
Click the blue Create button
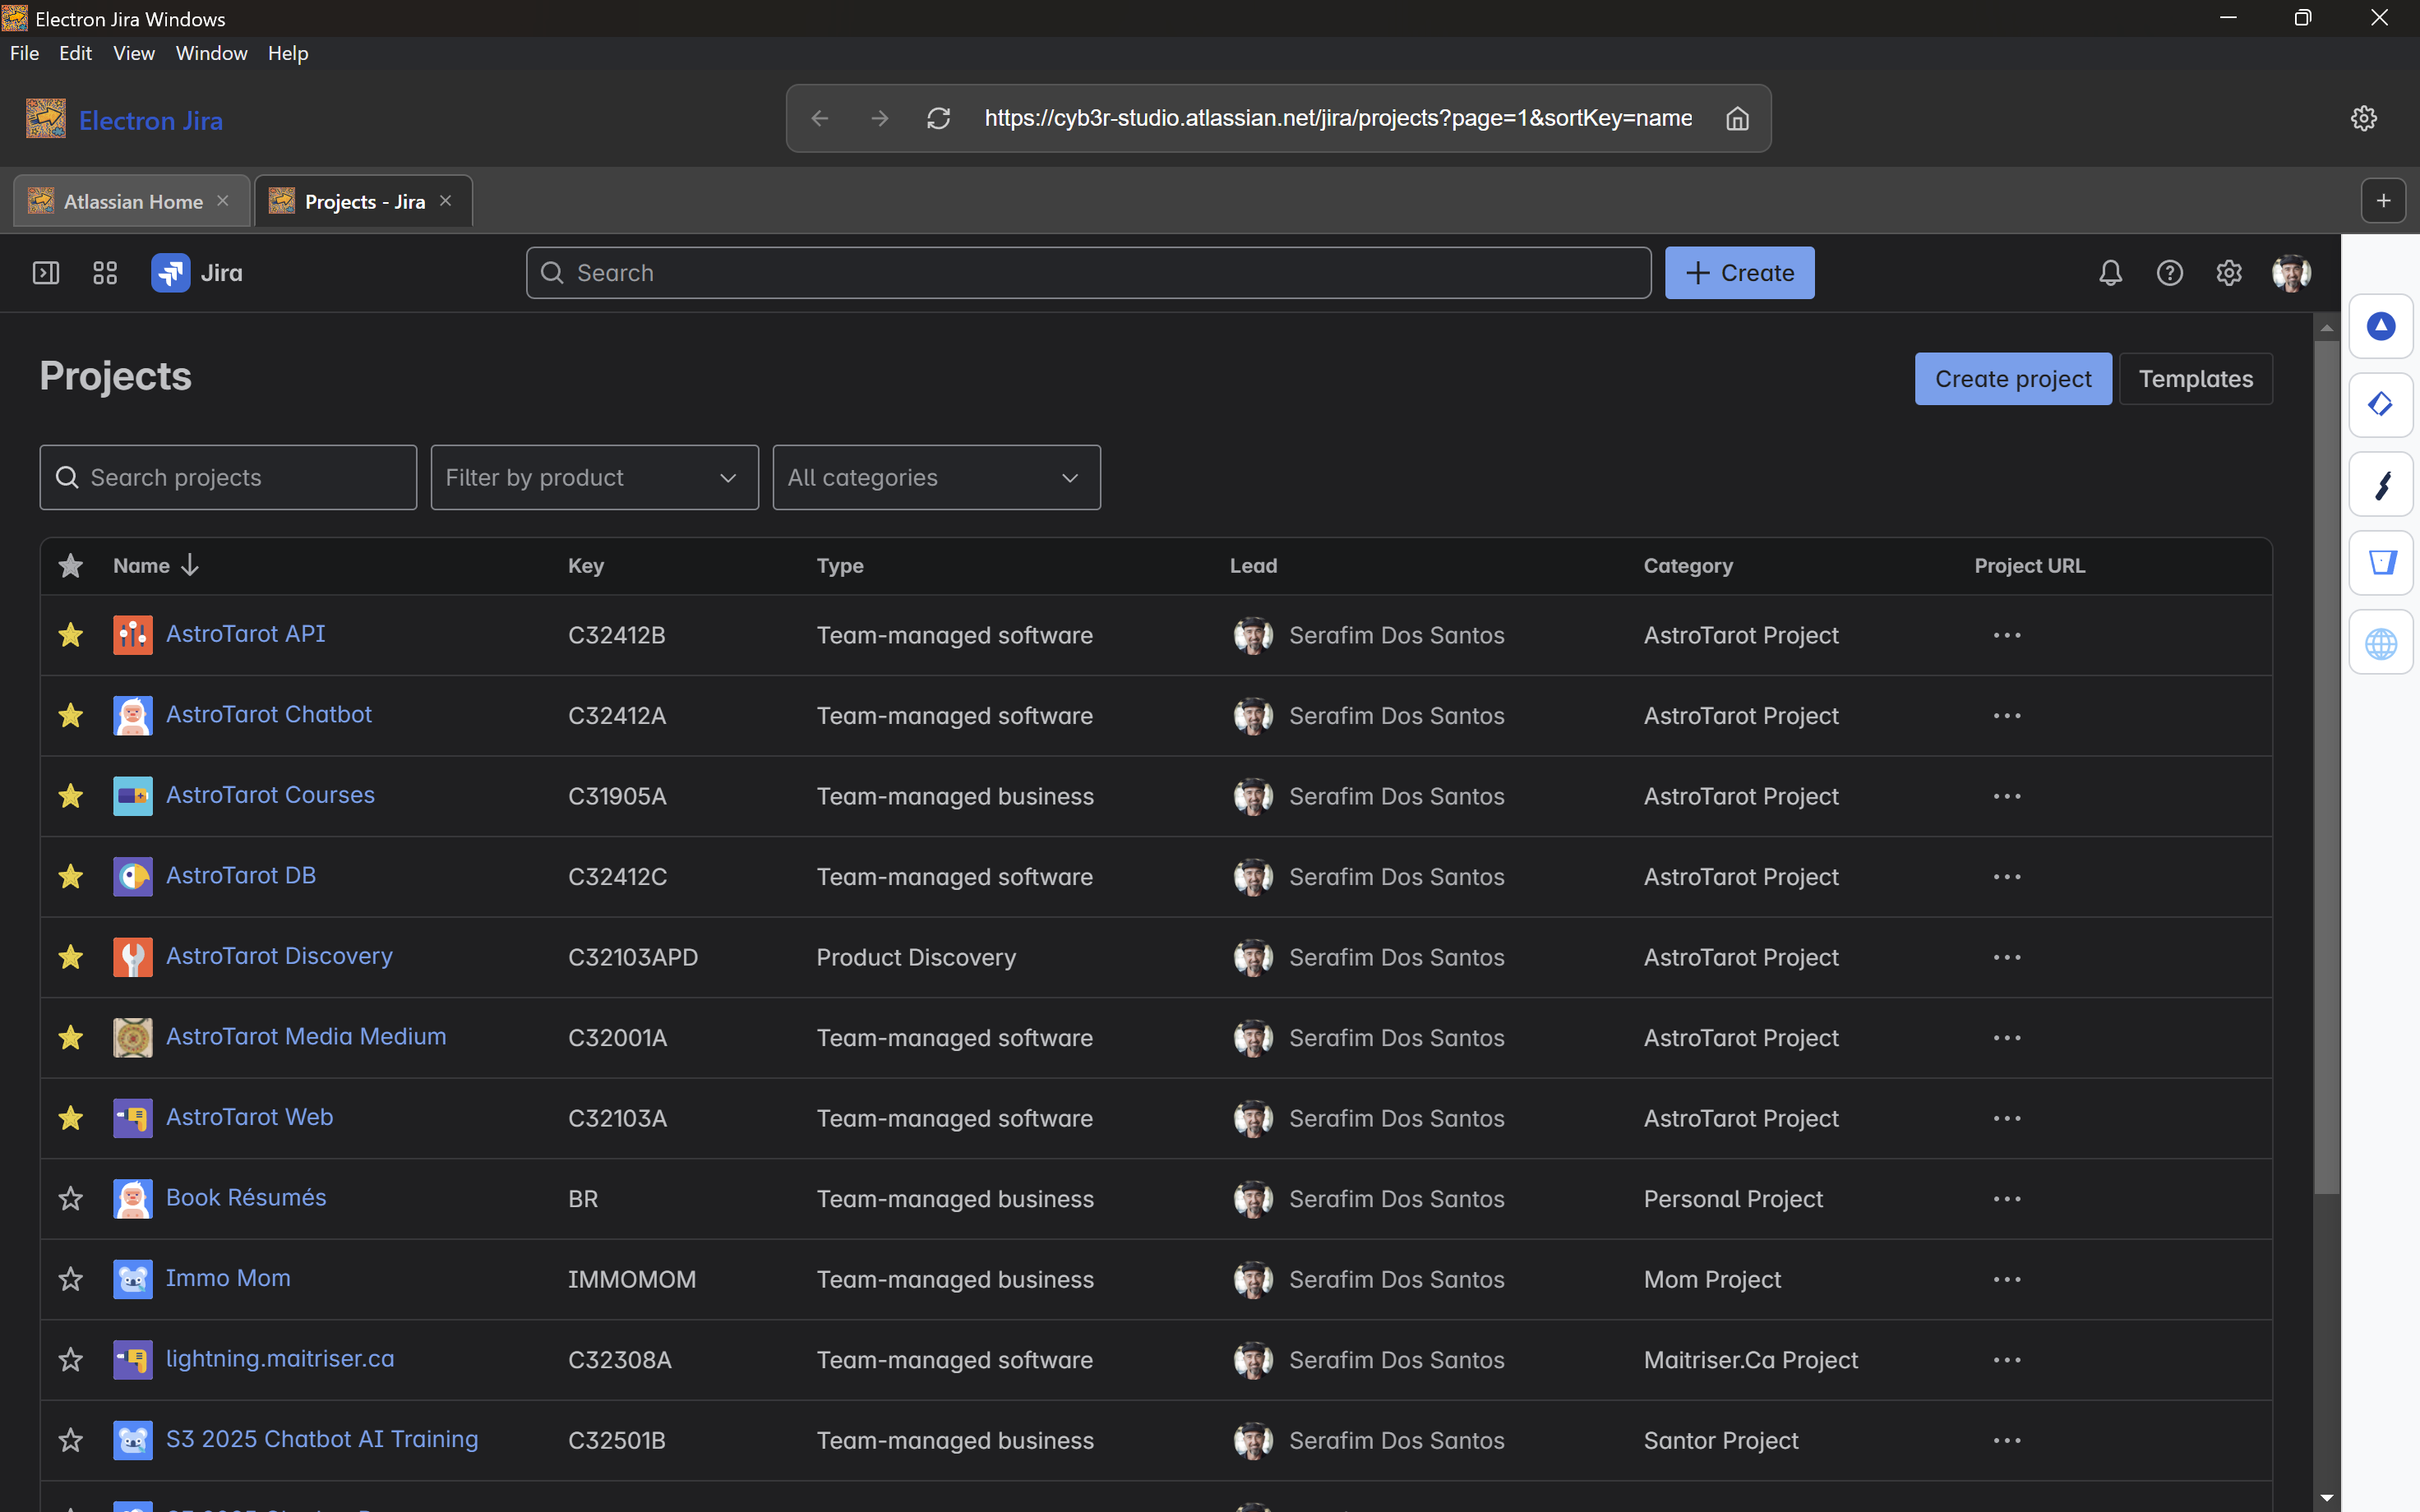(x=1739, y=273)
